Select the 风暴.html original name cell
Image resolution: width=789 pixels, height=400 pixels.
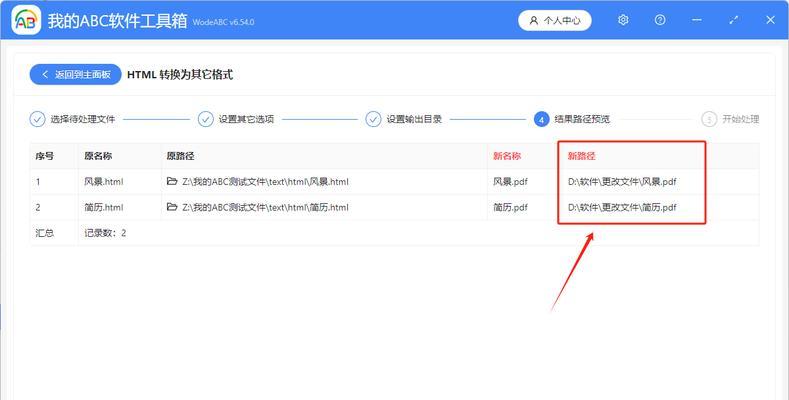point(104,182)
